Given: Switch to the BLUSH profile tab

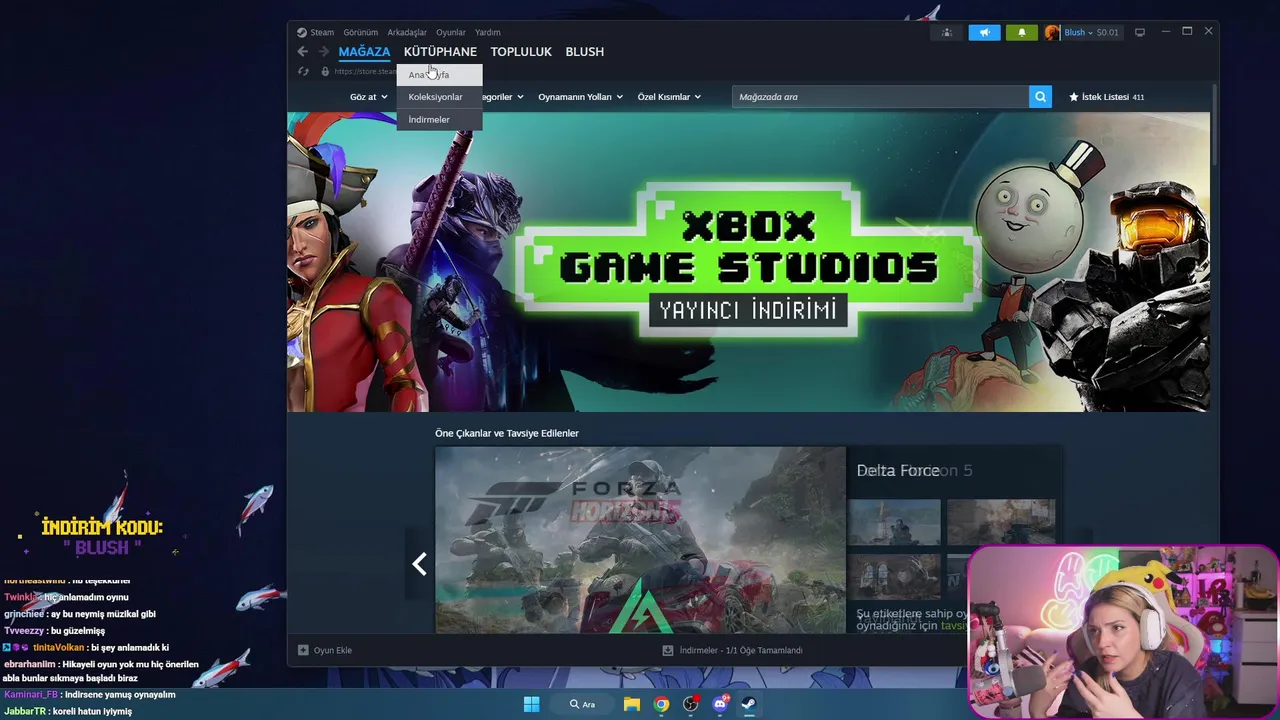Looking at the screenshot, I should 585,52.
